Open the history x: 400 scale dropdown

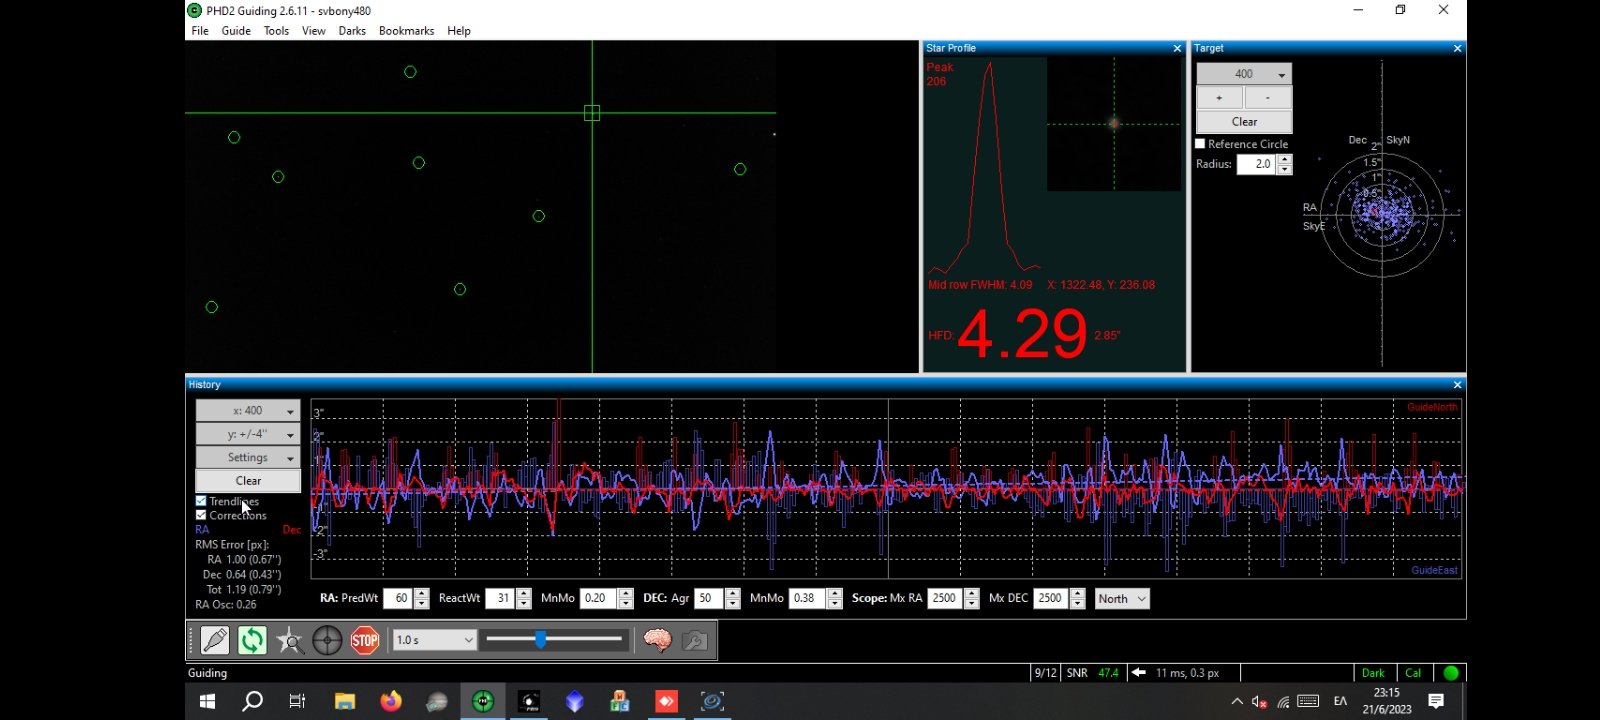248,411
